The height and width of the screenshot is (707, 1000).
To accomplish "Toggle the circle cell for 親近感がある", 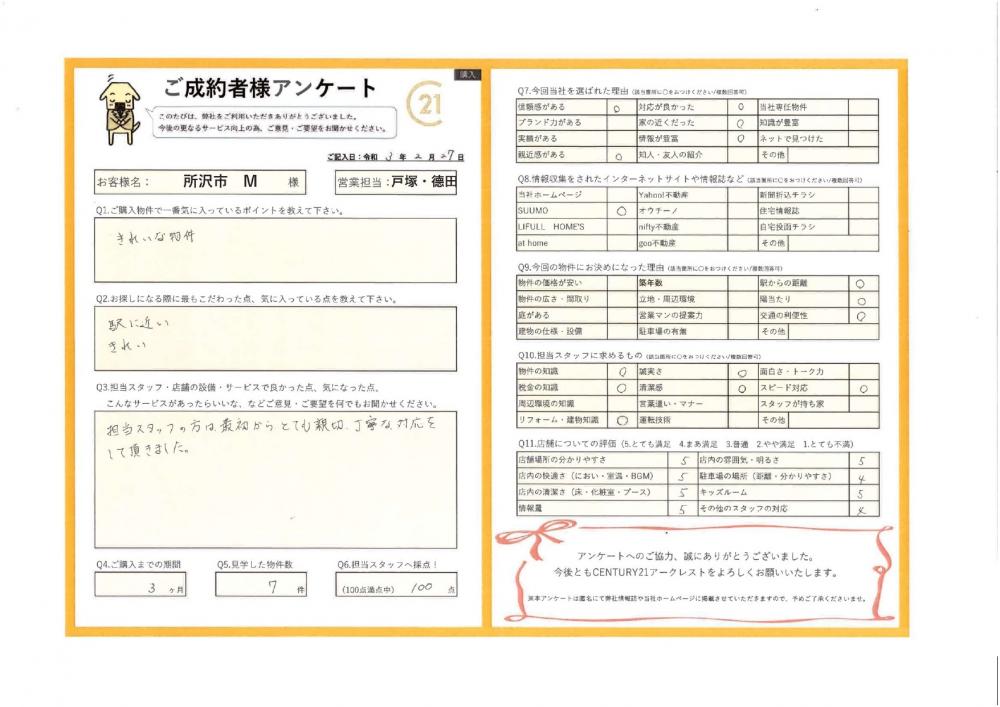I will [x=622, y=155].
